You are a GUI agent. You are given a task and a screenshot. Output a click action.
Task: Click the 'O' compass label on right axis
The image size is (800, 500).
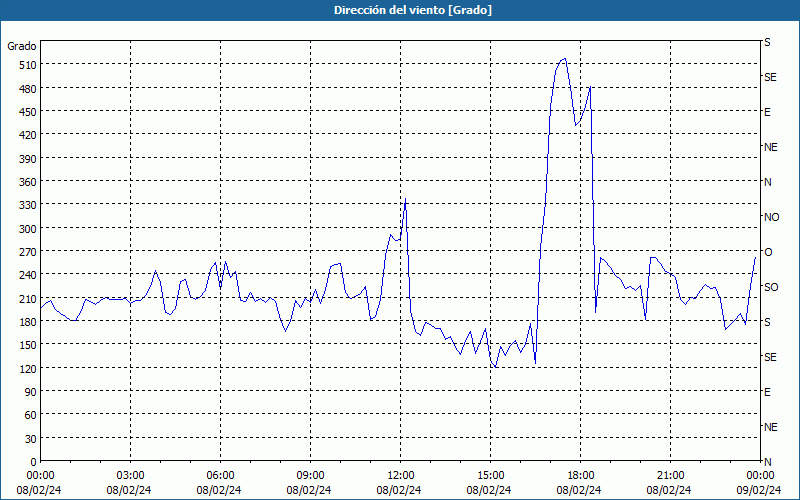pyautogui.click(x=768, y=252)
